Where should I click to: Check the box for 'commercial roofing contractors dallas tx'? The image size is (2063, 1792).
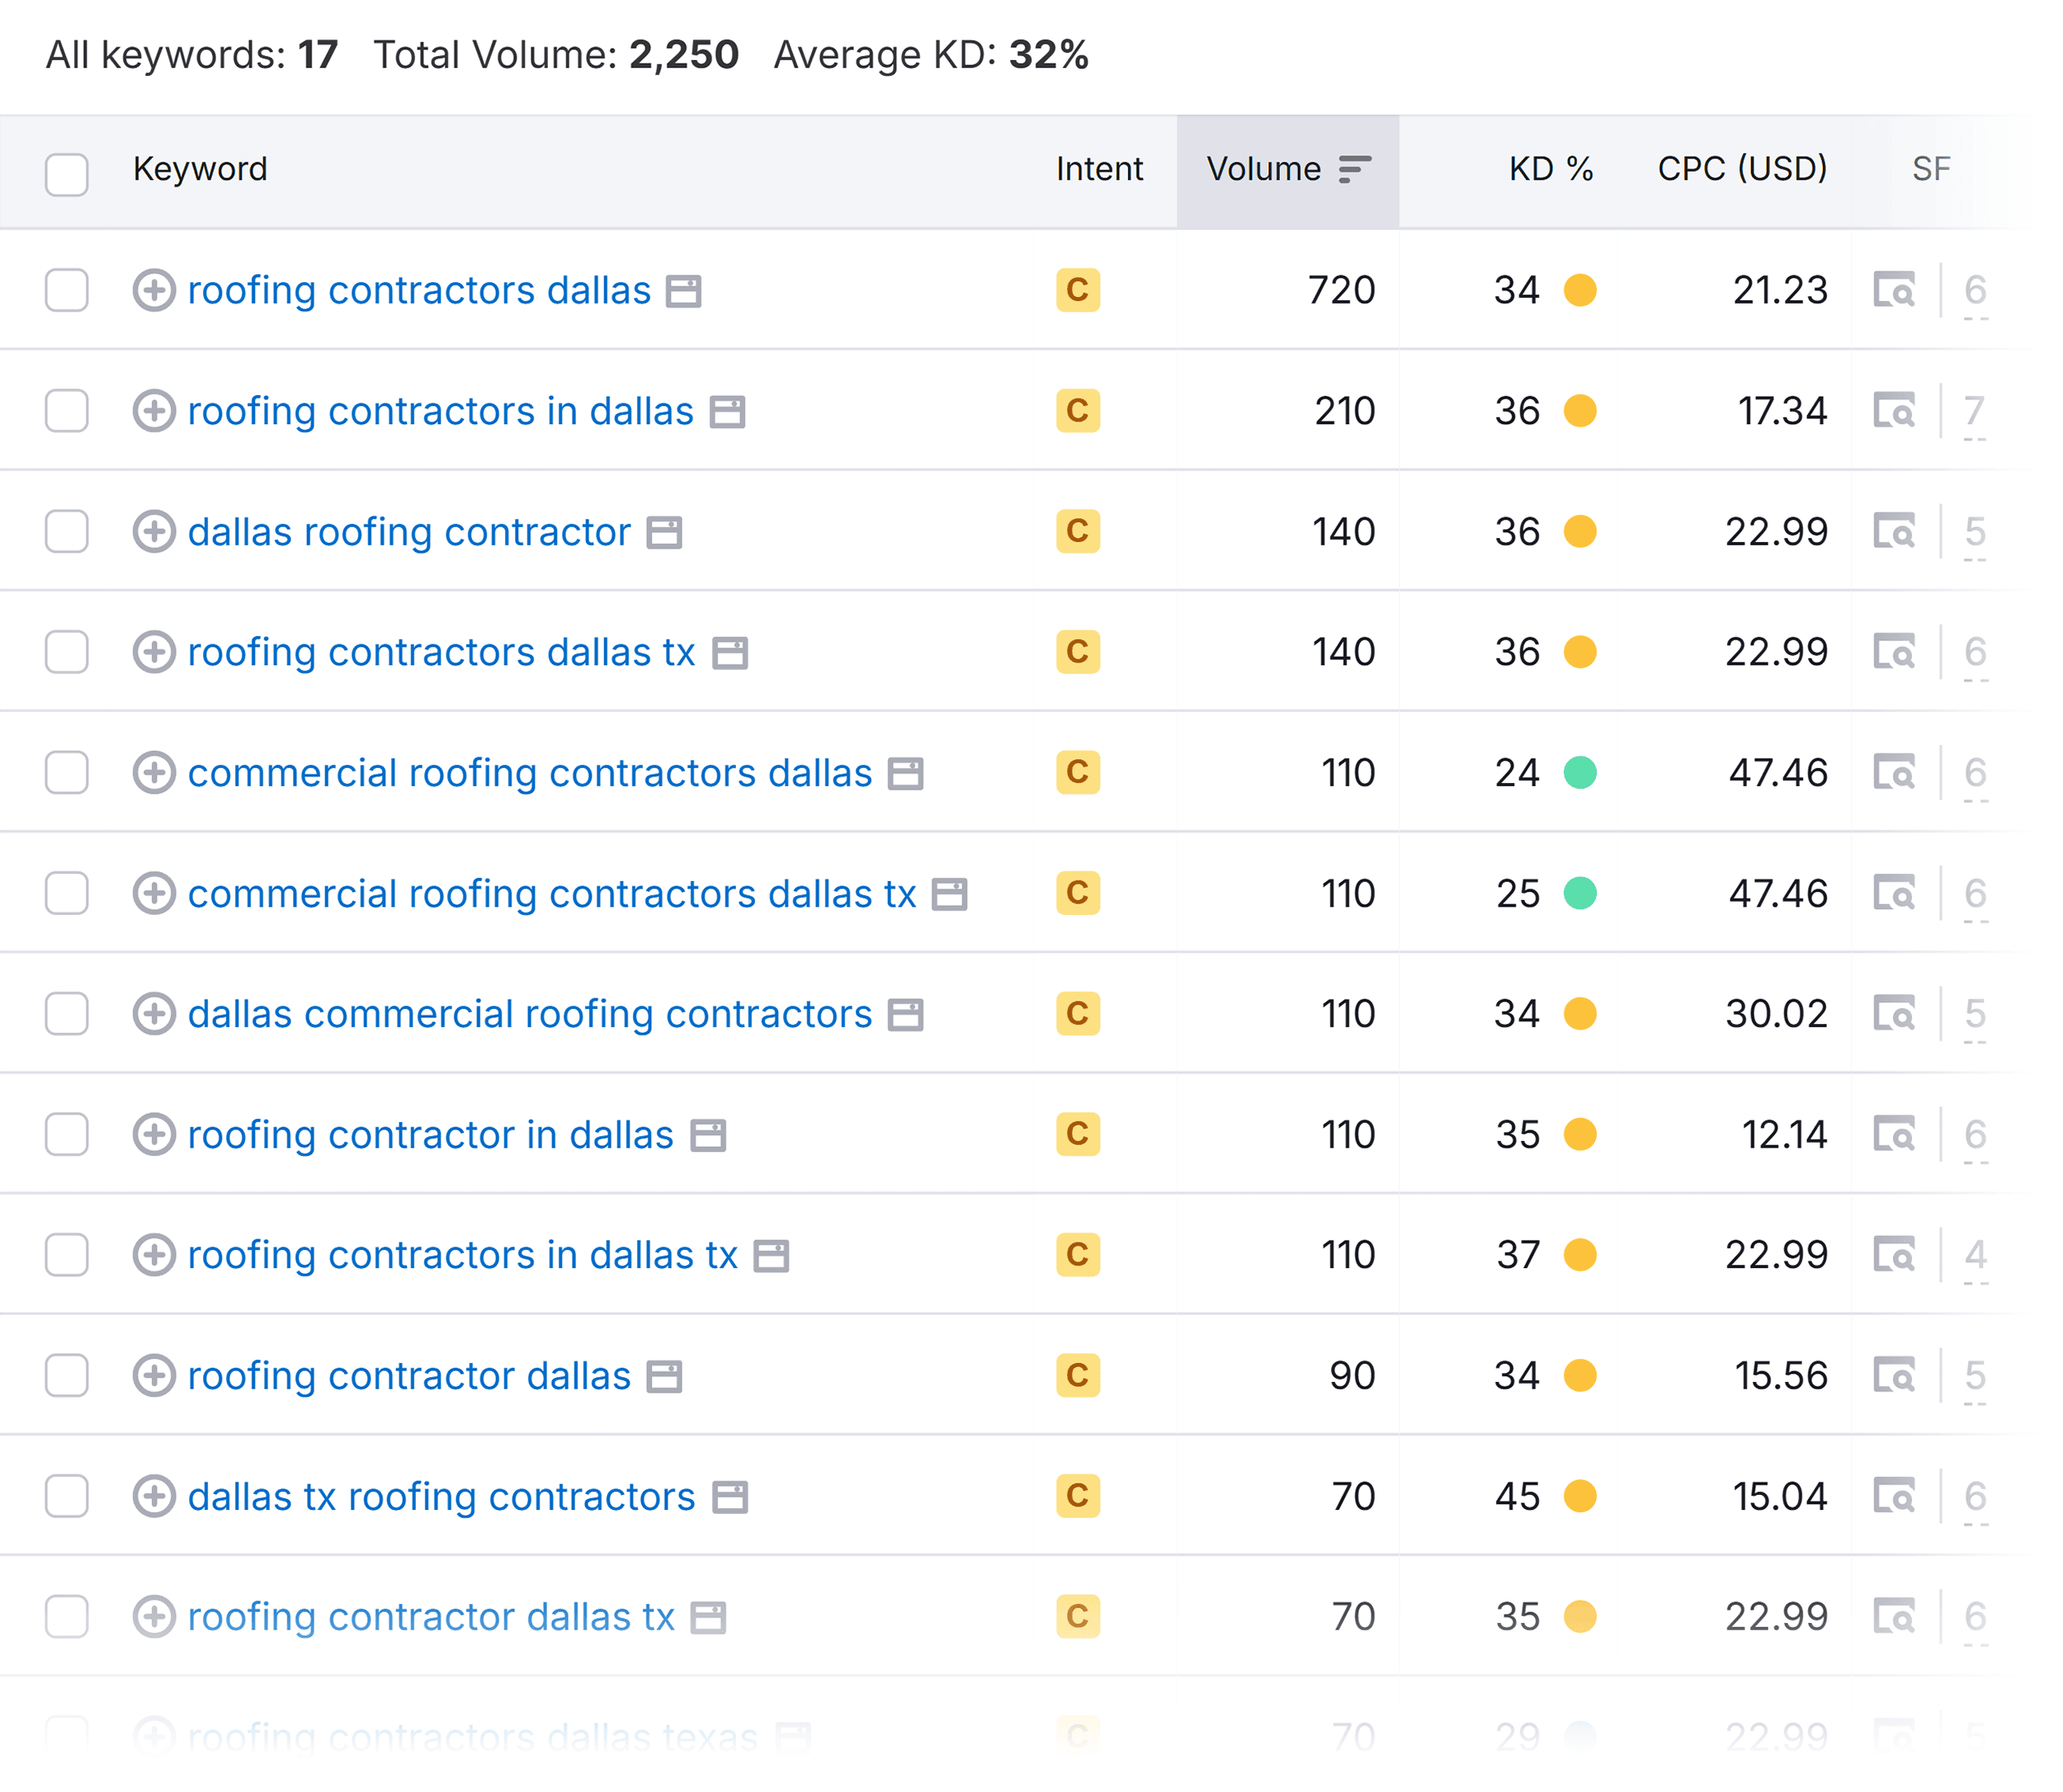[x=67, y=893]
